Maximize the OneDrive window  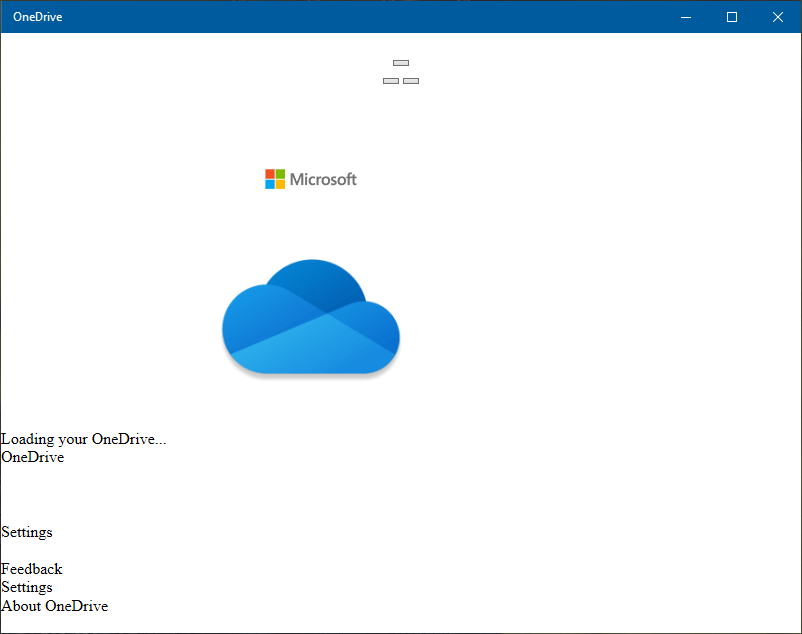[732, 17]
